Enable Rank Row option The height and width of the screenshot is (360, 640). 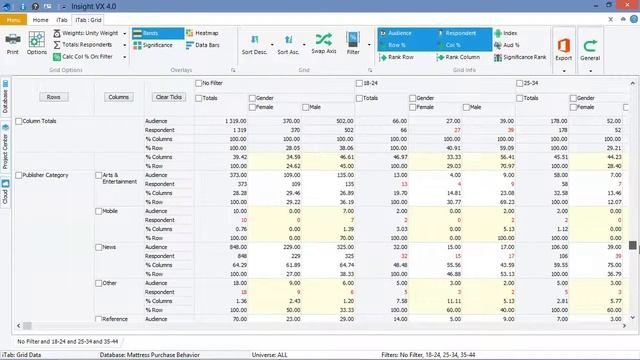[x=396, y=57]
